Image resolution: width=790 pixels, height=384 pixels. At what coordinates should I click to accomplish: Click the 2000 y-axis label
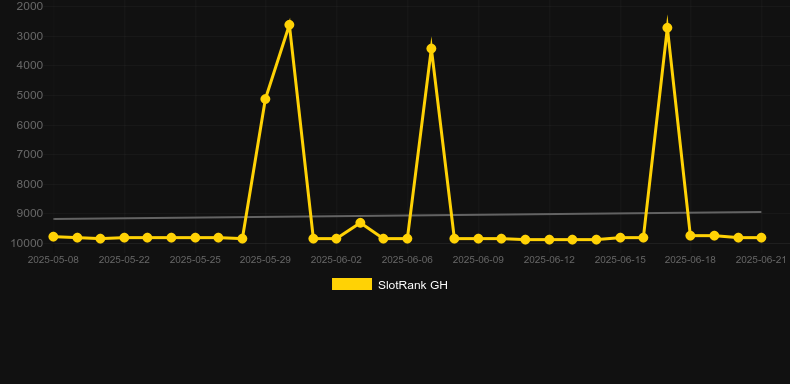(x=30, y=6)
